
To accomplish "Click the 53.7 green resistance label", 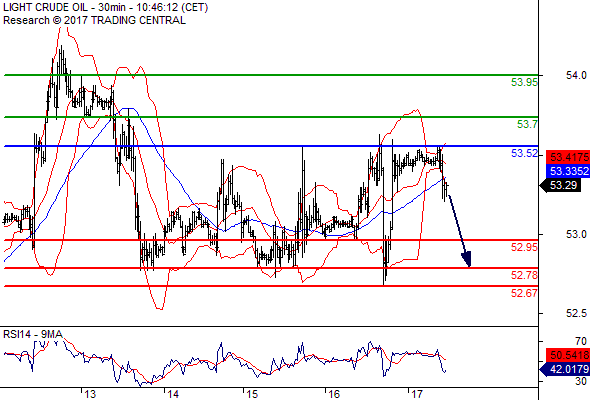I will (527, 124).
